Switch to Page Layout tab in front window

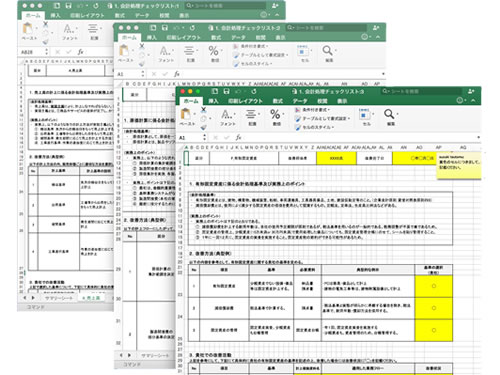[245, 101]
